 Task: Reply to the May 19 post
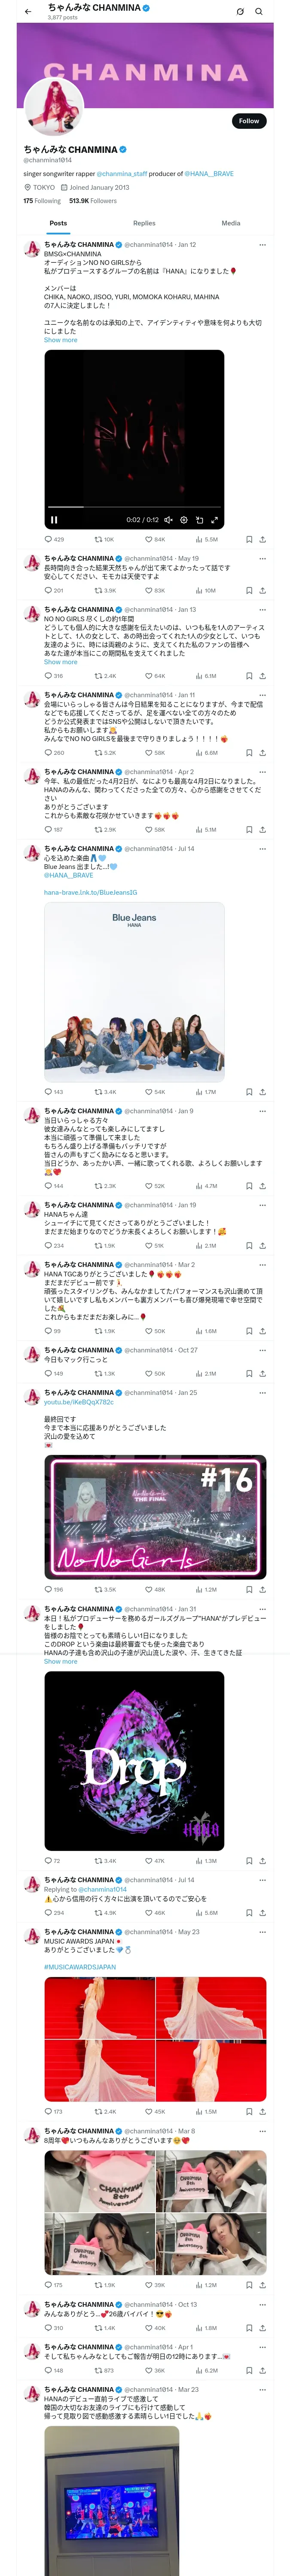click(48, 590)
